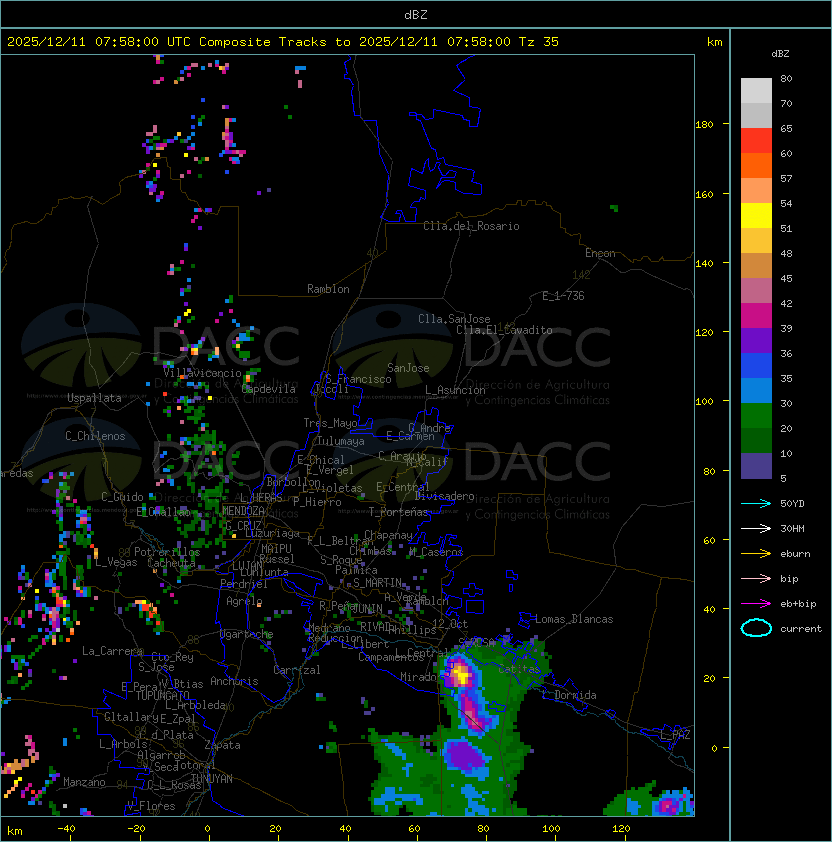Click the 'MENDOZA' city label
The width and height of the screenshot is (832, 842).
click(243, 510)
